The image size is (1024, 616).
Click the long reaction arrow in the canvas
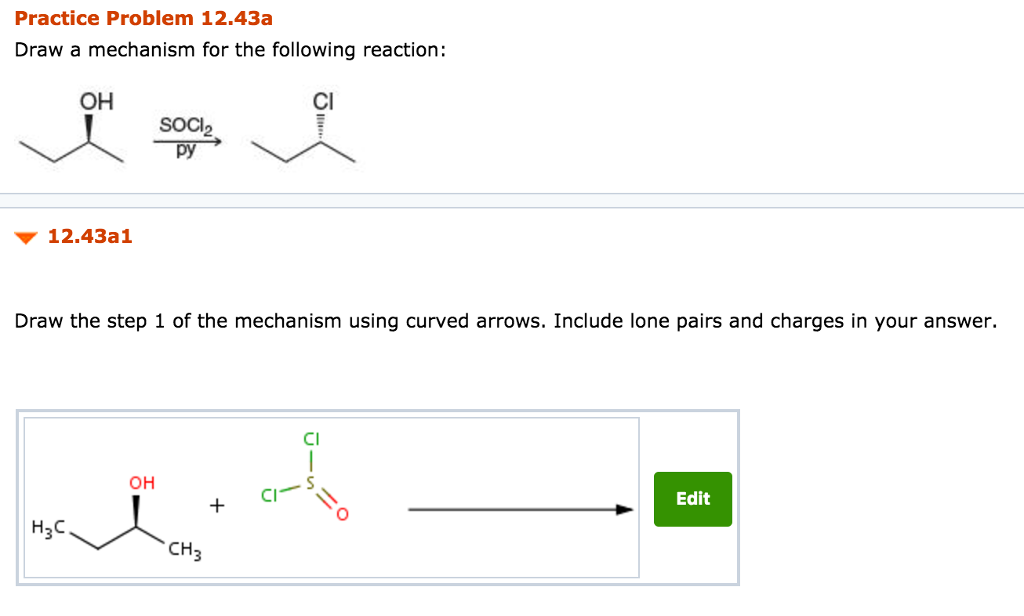(x=520, y=510)
